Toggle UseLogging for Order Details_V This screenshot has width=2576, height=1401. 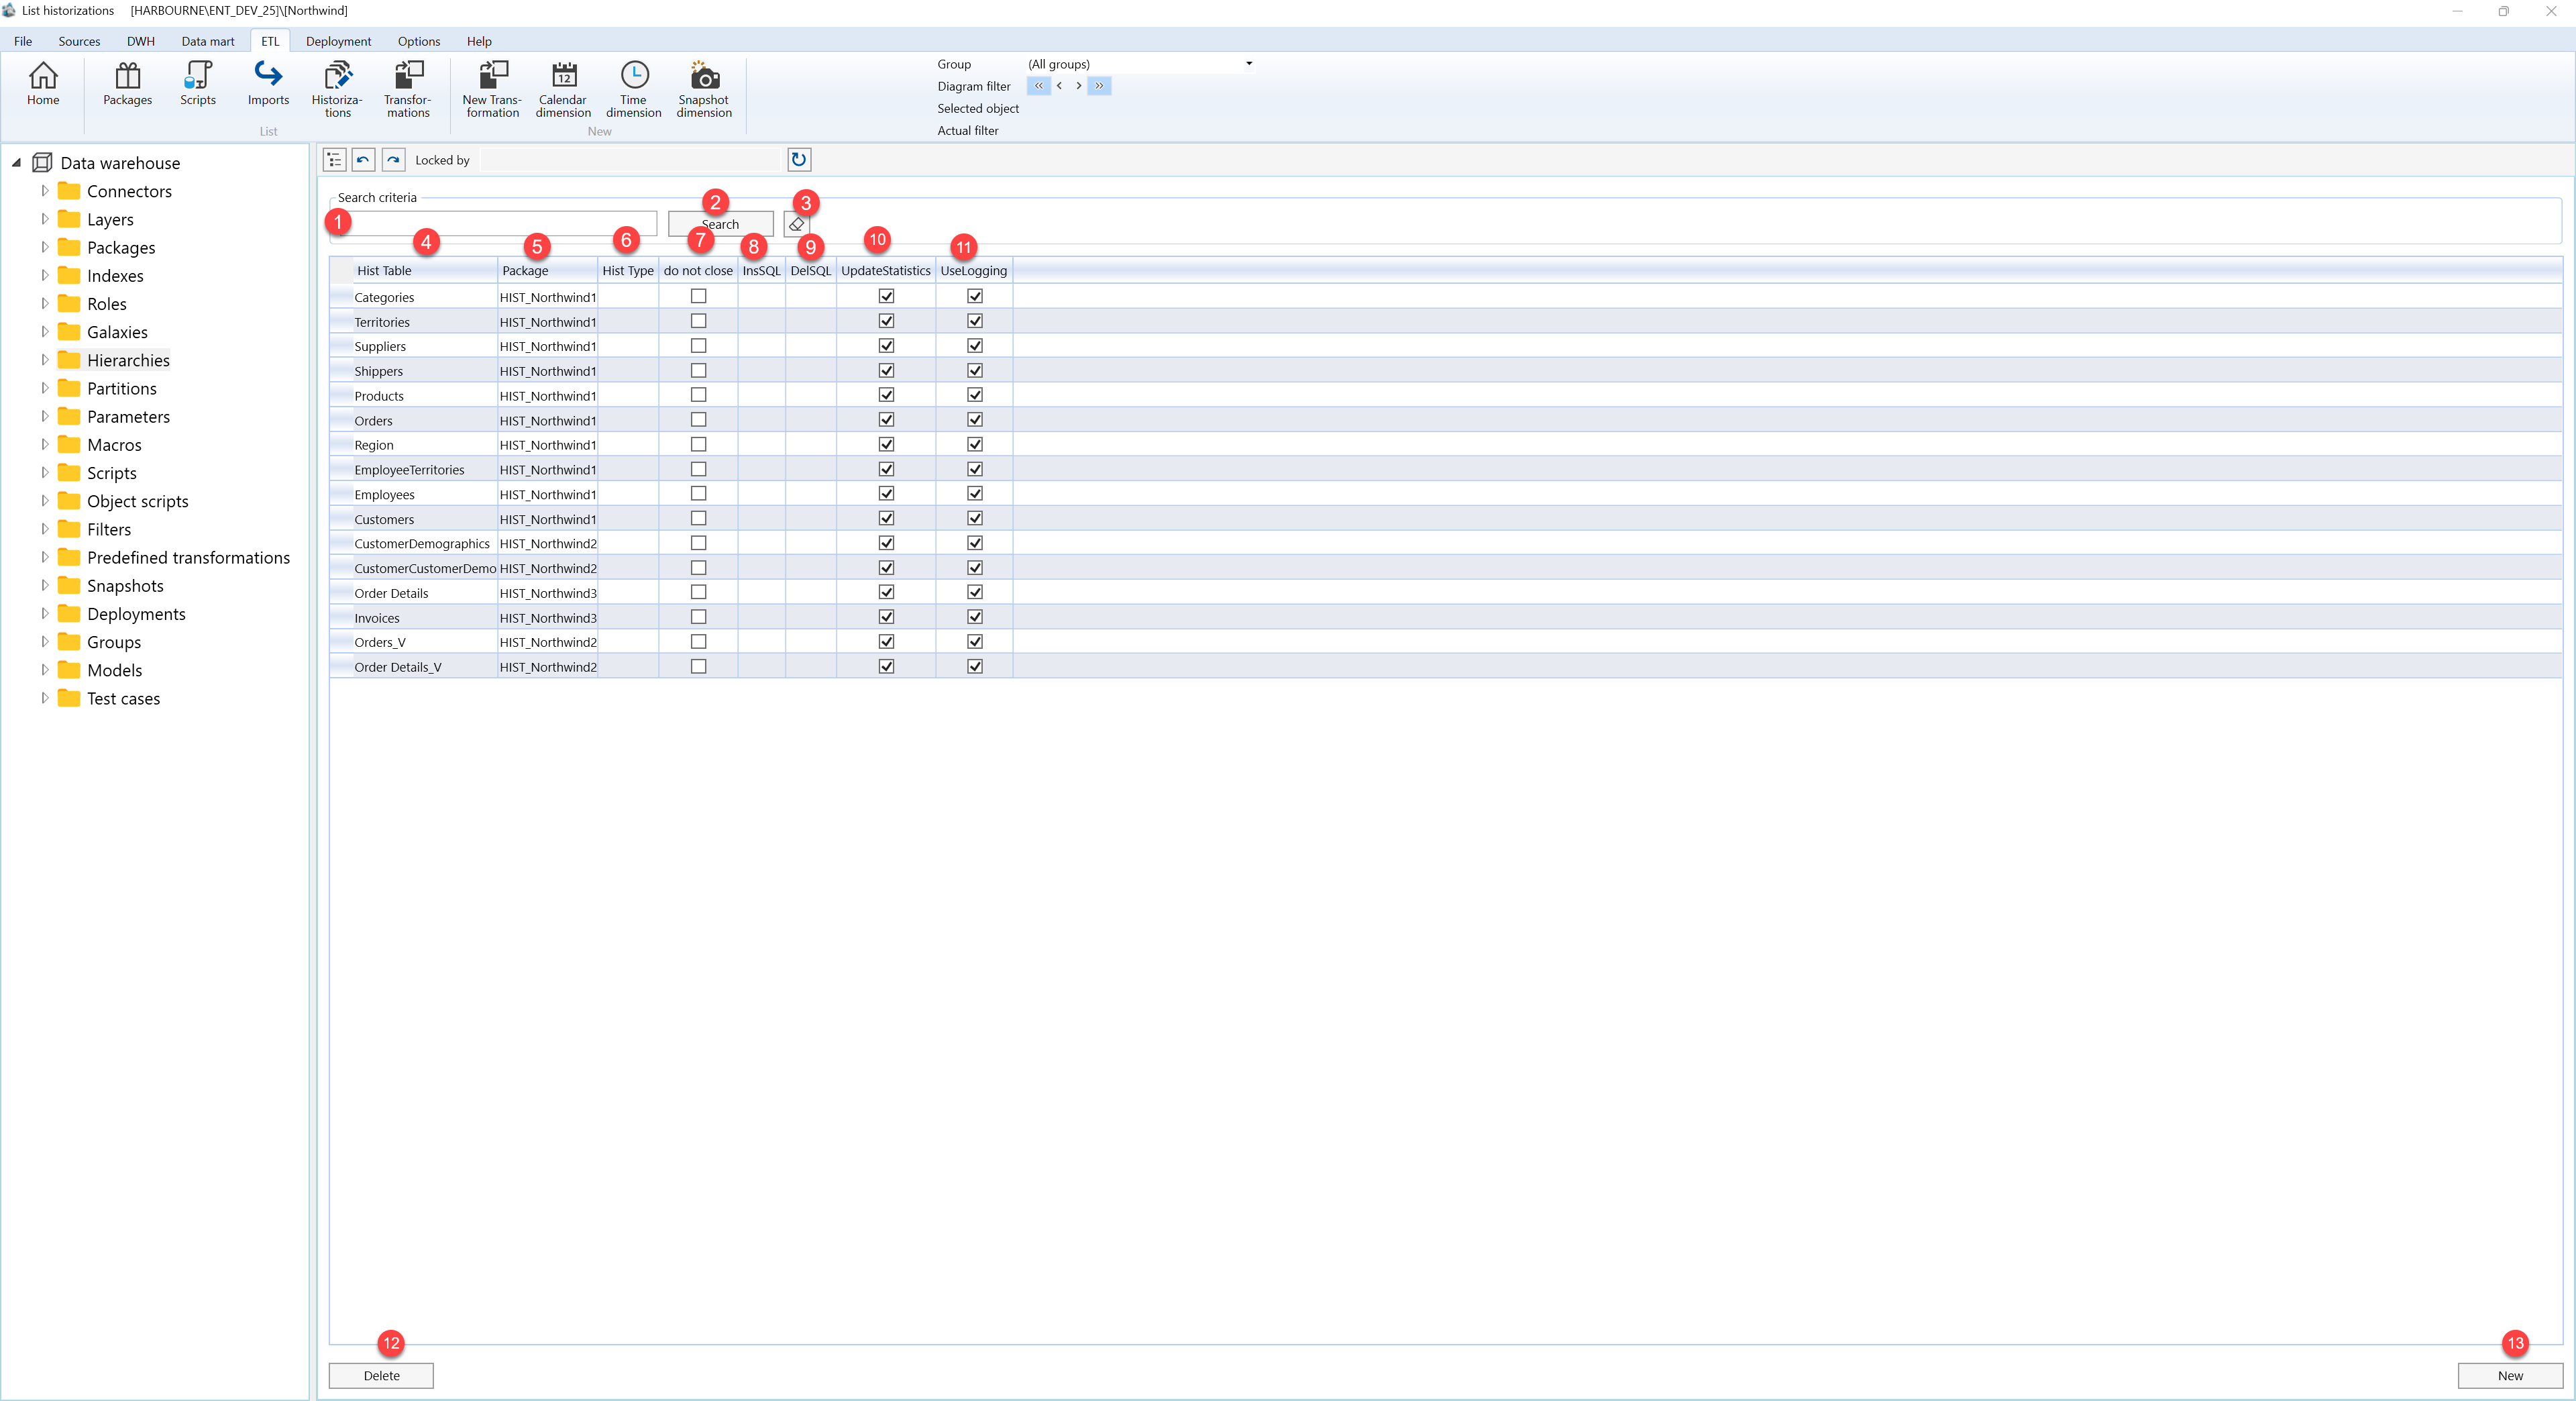pos(975,666)
